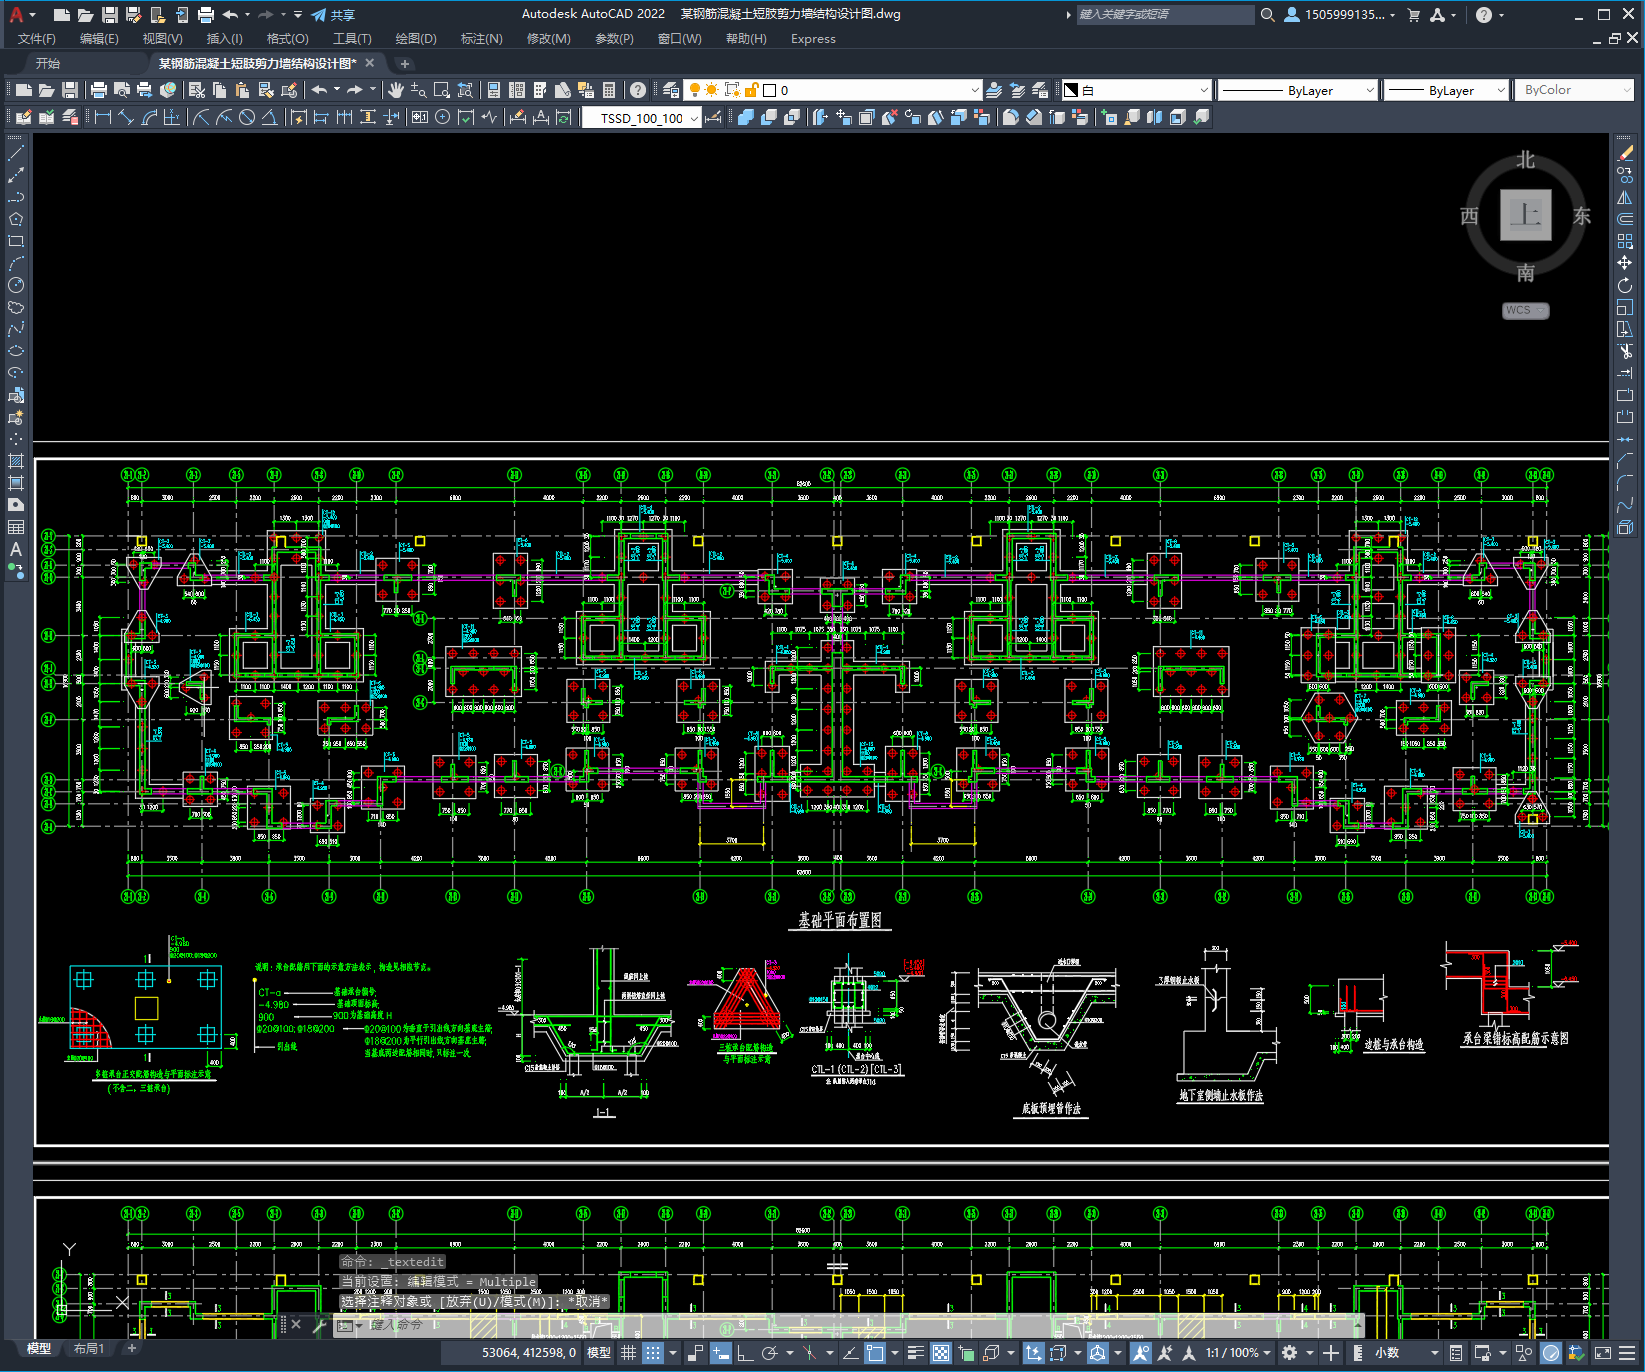
Task: Select the Diameter dimension tool
Action: coord(246,117)
